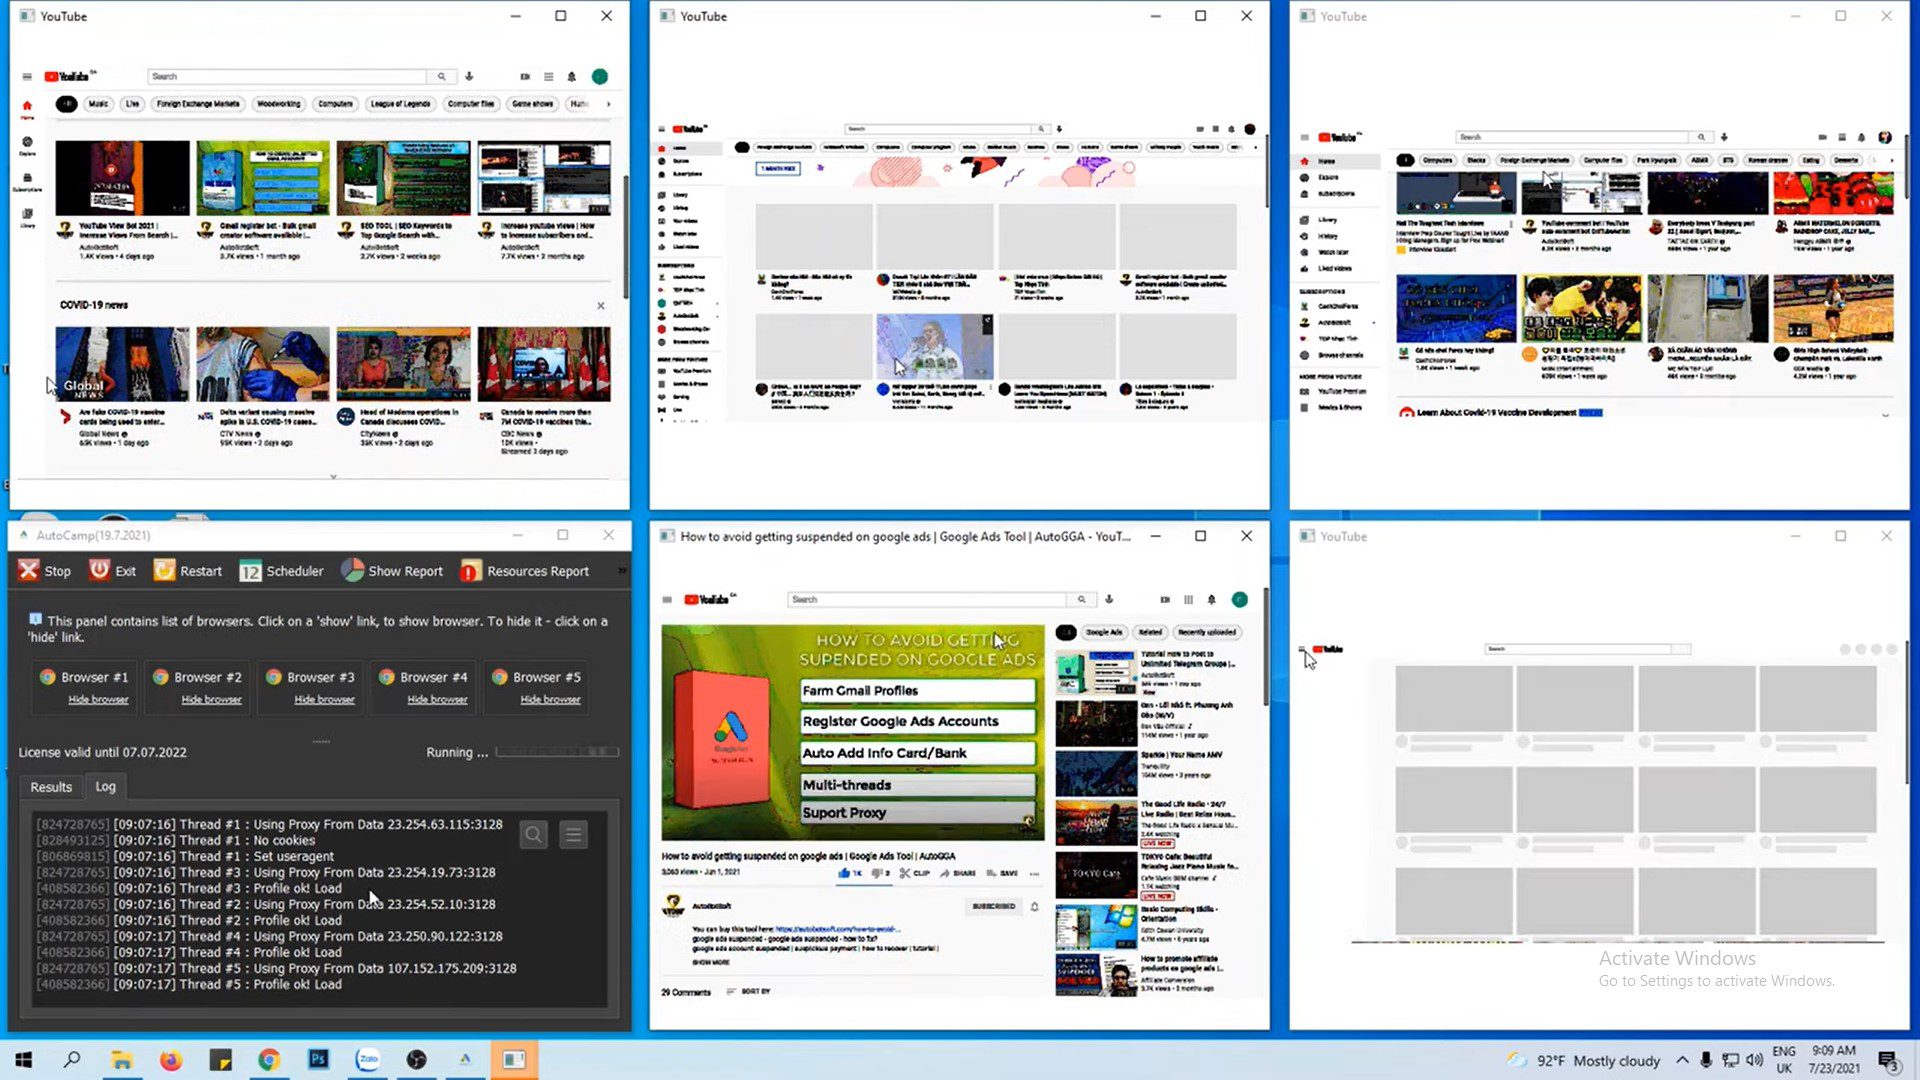Click Save under the AutoGGA video
1920x1080 pixels.
(1002, 873)
